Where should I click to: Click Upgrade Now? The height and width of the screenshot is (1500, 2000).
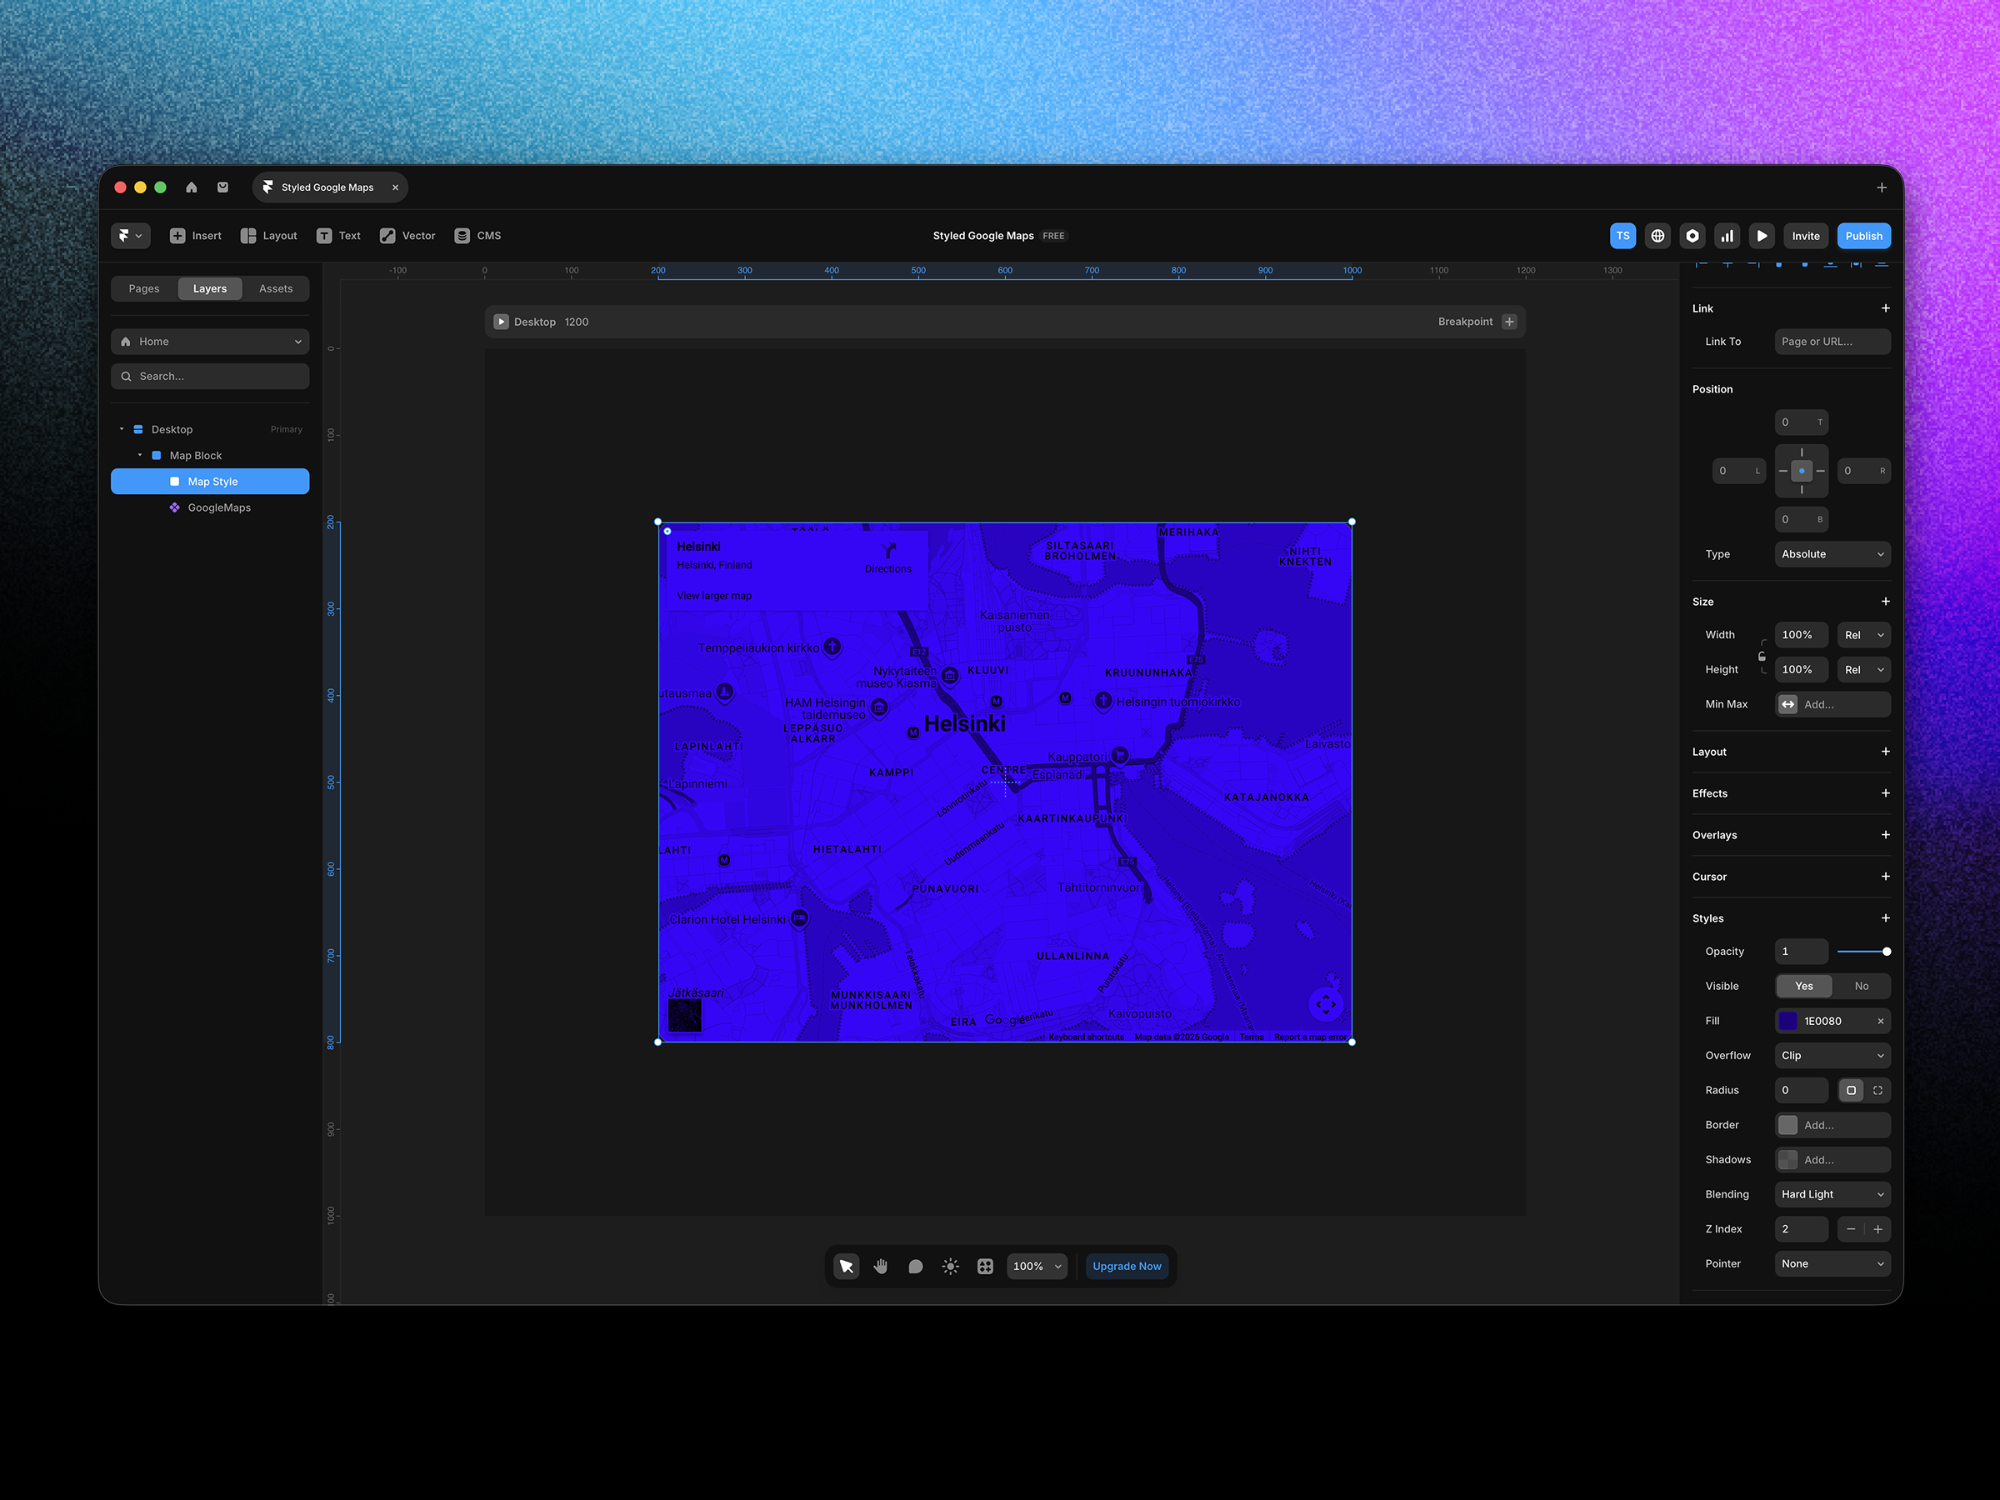(1127, 1266)
